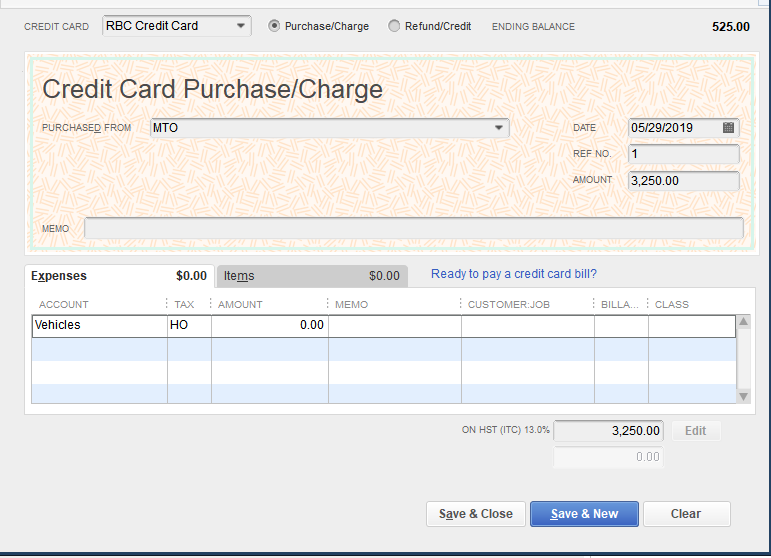
Task: Open the date calendar picker icon
Action: coord(728,128)
